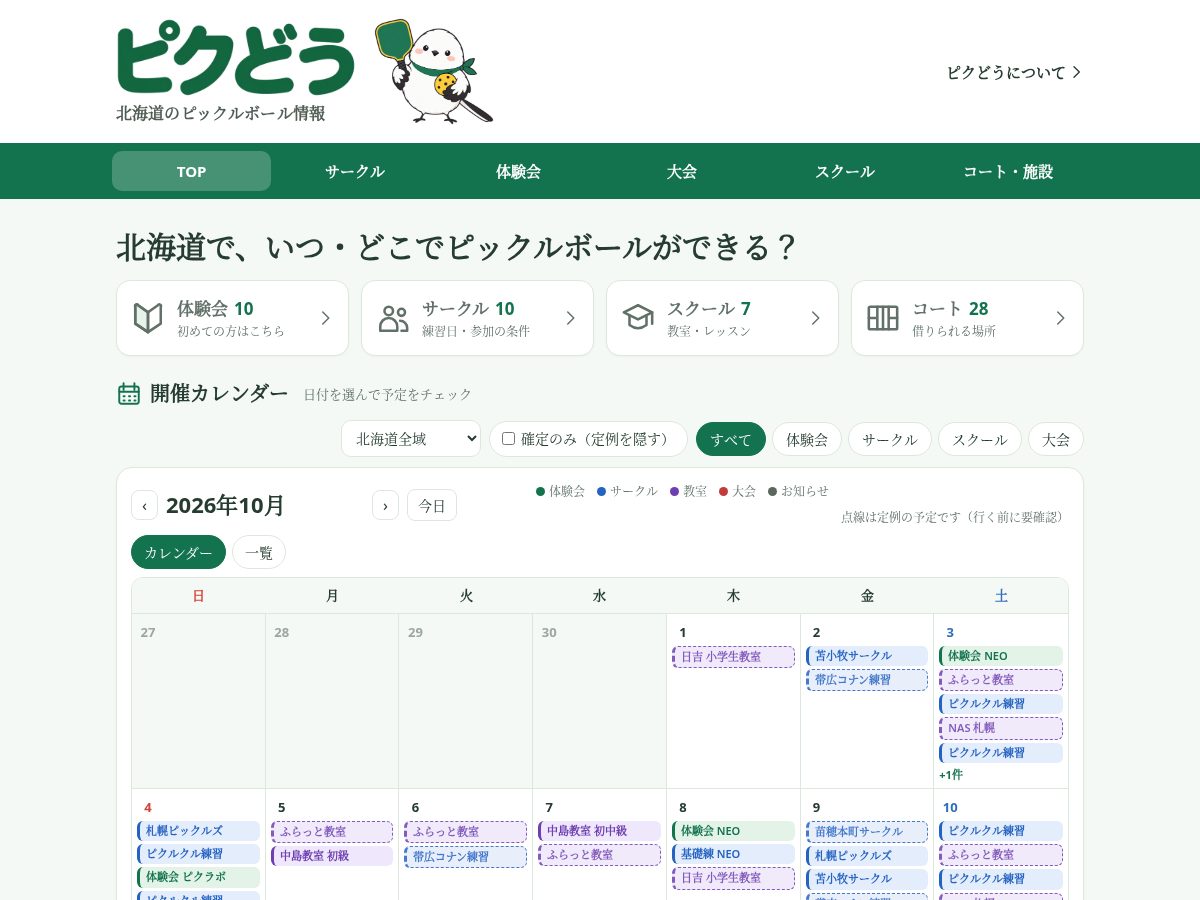Go to the previous month
The height and width of the screenshot is (900, 1200).
(144, 505)
